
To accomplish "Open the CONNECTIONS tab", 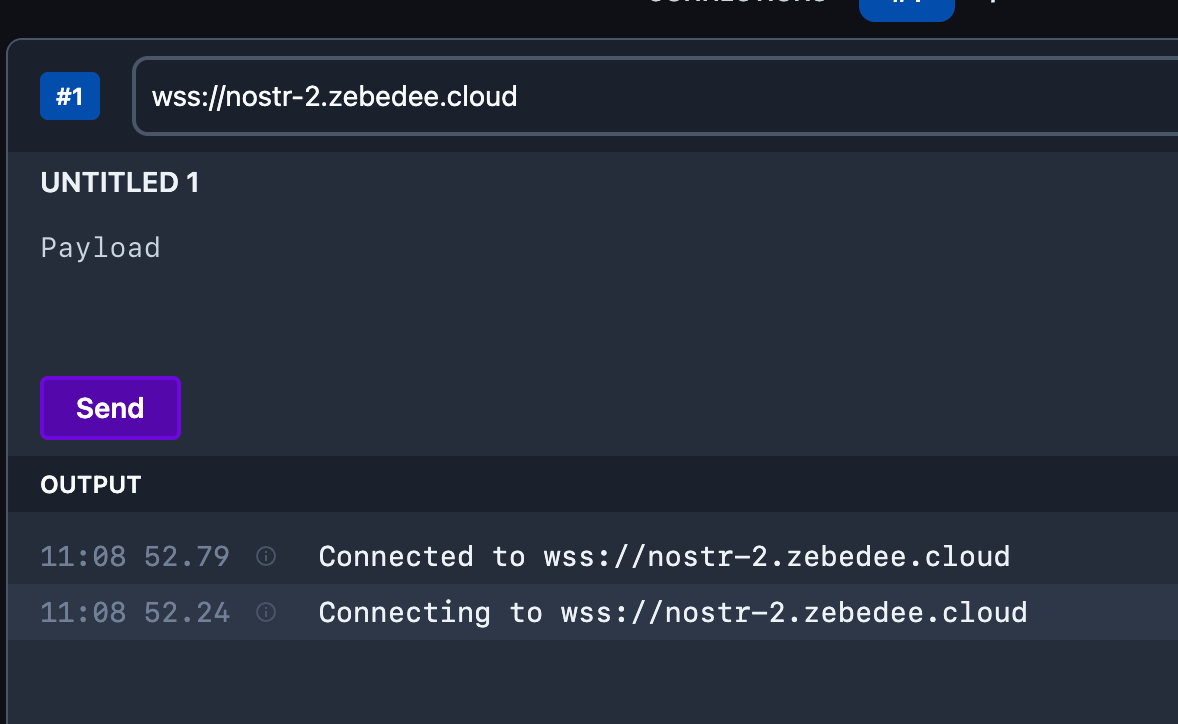I will pos(737,4).
